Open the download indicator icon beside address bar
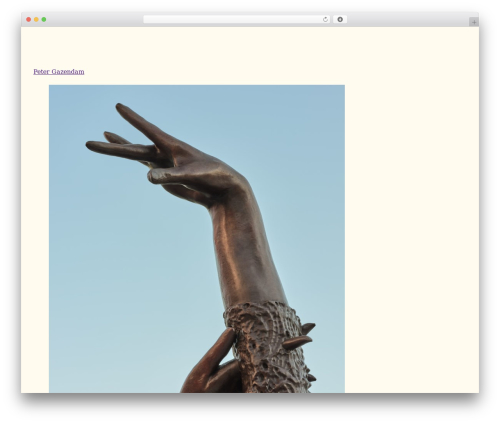This screenshot has height=423, width=500. (340, 20)
